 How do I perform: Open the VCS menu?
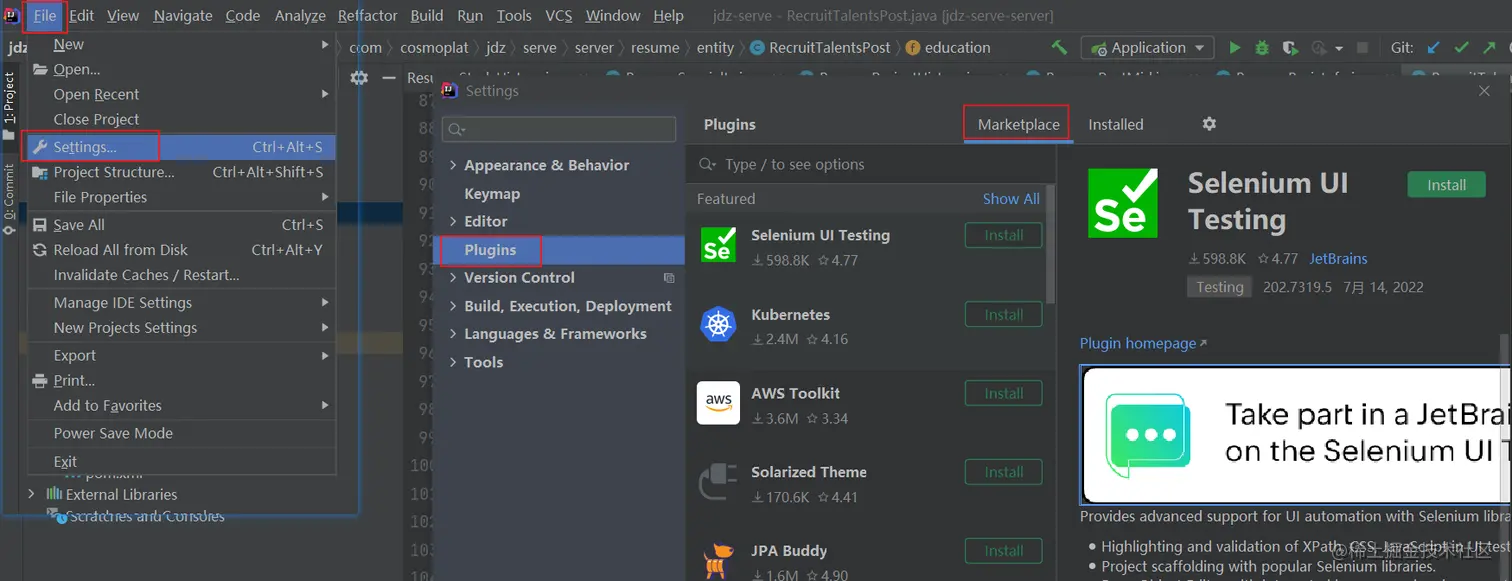pos(559,15)
